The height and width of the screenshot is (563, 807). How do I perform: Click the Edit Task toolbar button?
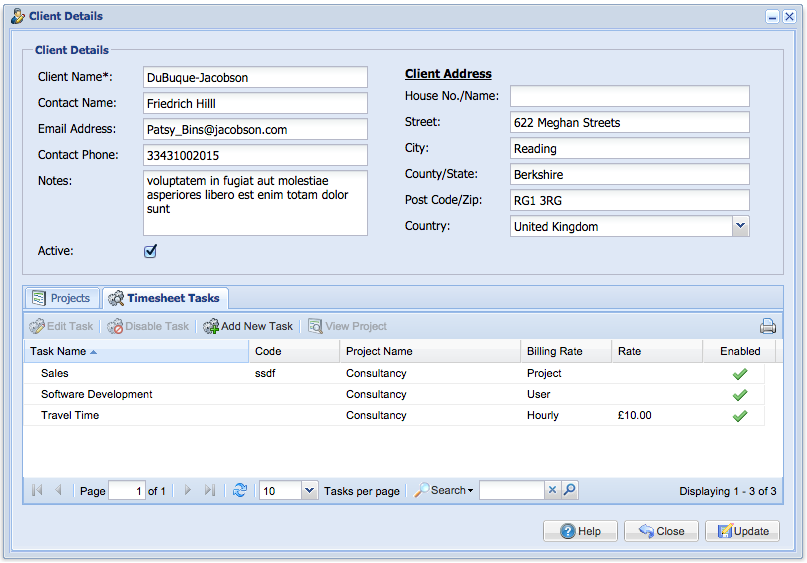(x=61, y=326)
